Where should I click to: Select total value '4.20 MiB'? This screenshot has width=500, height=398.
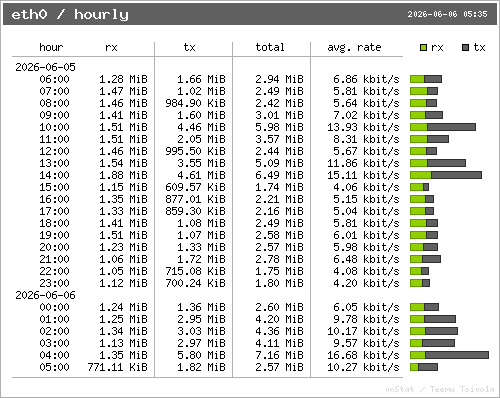pos(279,319)
